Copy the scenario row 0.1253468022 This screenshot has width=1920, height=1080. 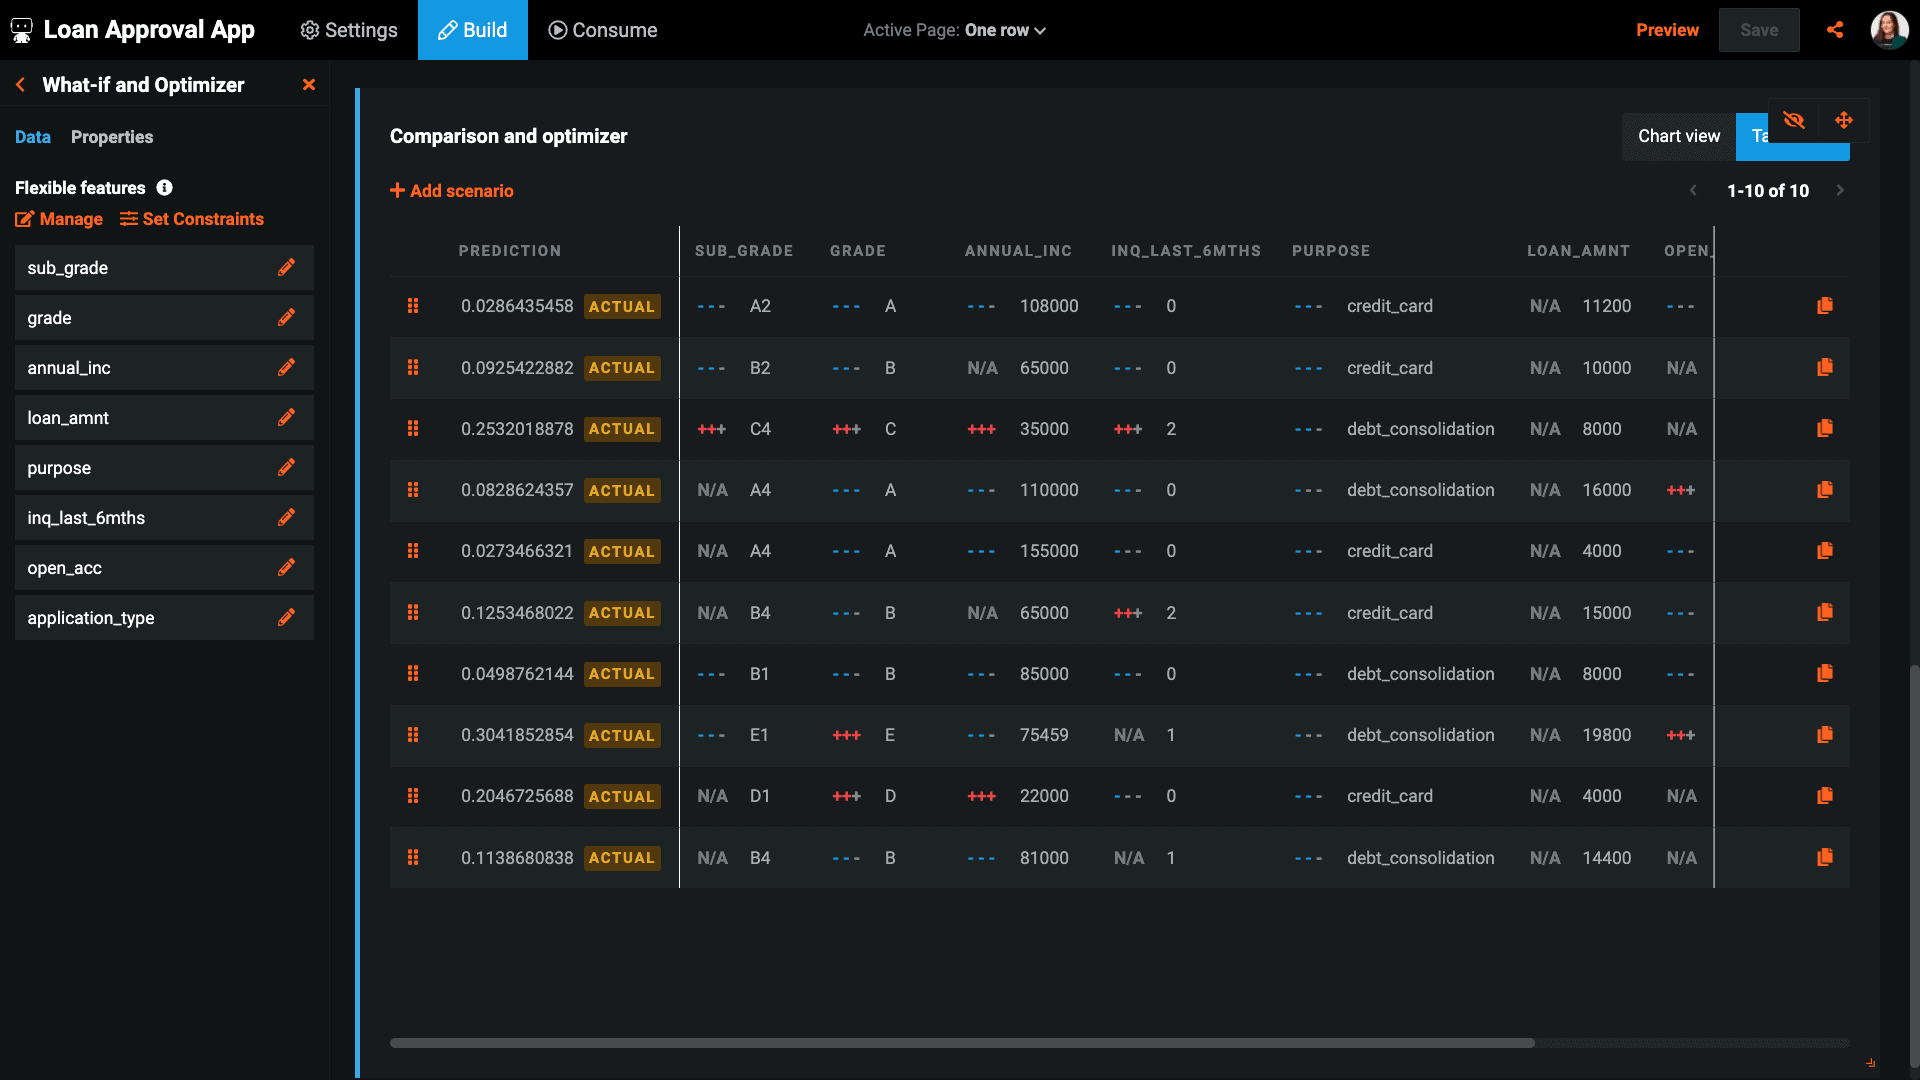[x=1825, y=612]
